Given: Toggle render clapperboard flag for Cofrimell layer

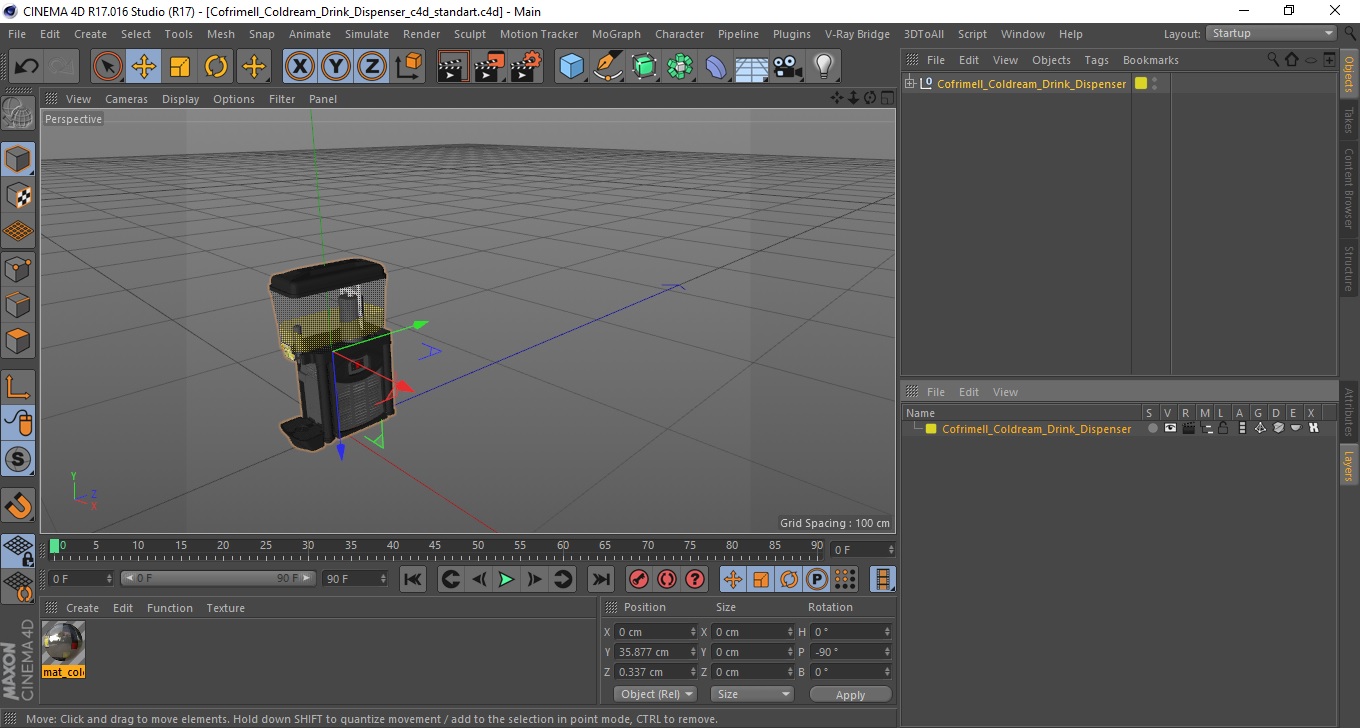Looking at the screenshot, I should (1188, 428).
